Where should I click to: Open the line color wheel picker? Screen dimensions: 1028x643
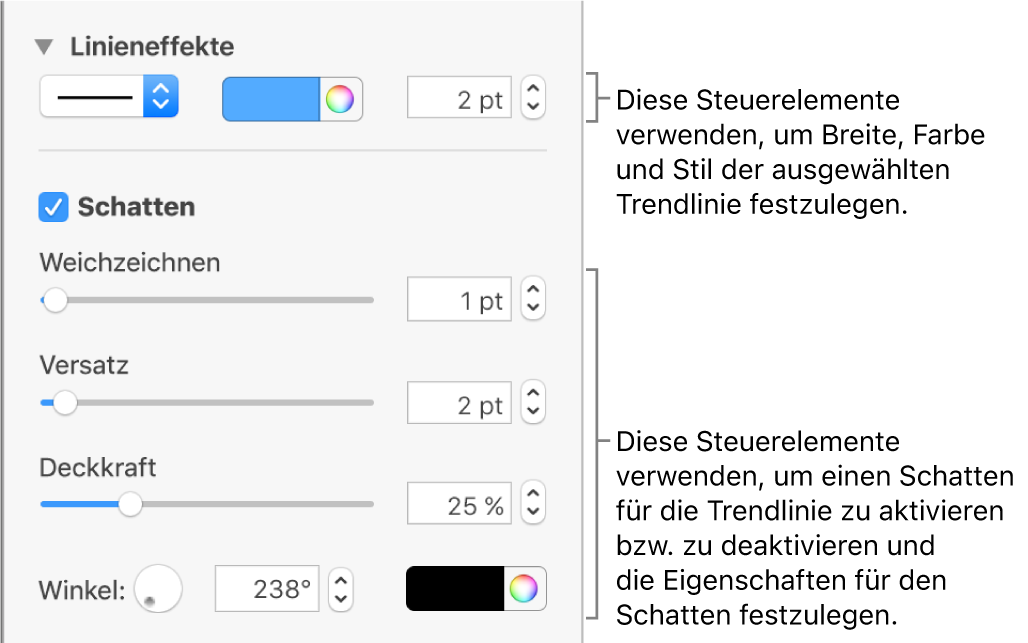(x=340, y=100)
